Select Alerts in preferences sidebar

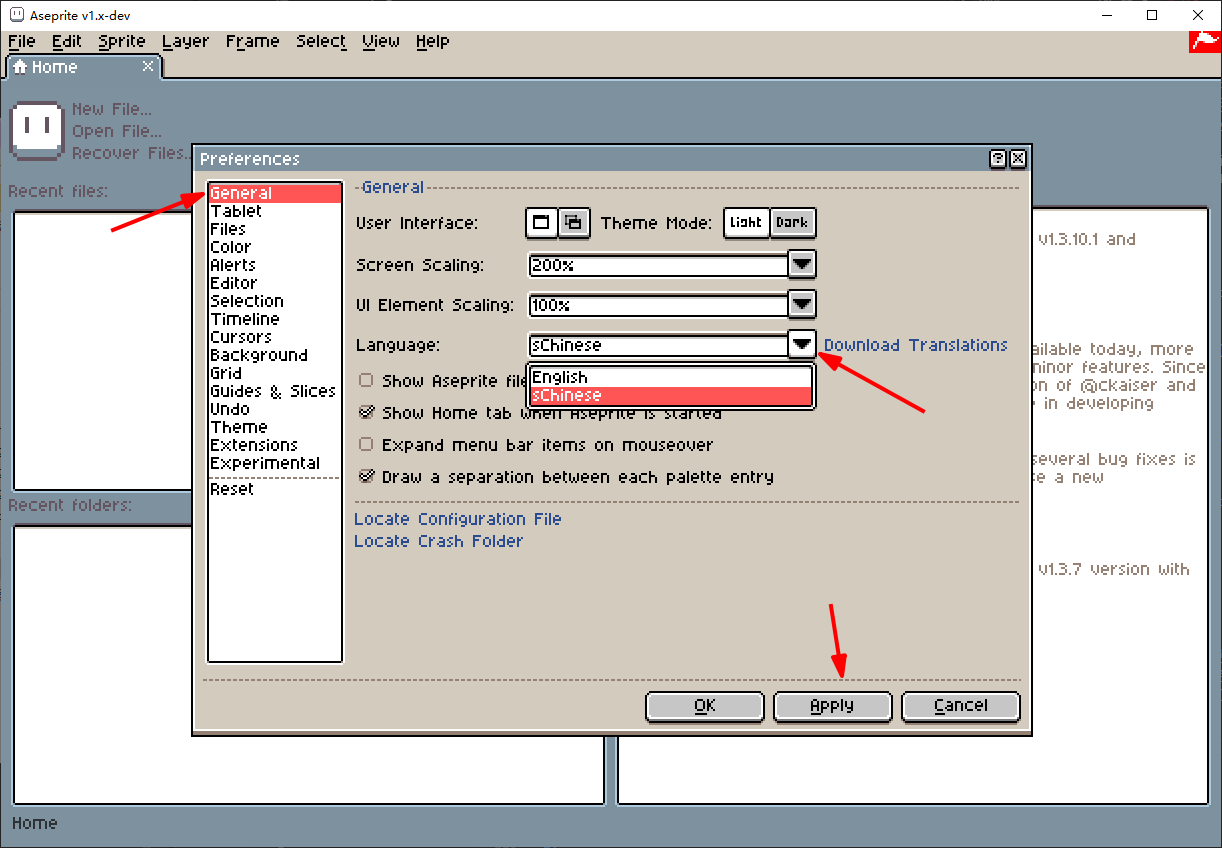(x=275, y=265)
